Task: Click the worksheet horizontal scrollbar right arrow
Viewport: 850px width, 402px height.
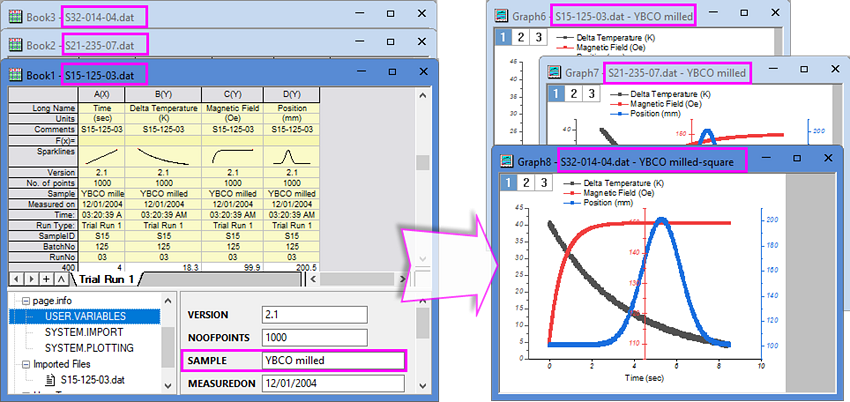Action: tap(402, 279)
